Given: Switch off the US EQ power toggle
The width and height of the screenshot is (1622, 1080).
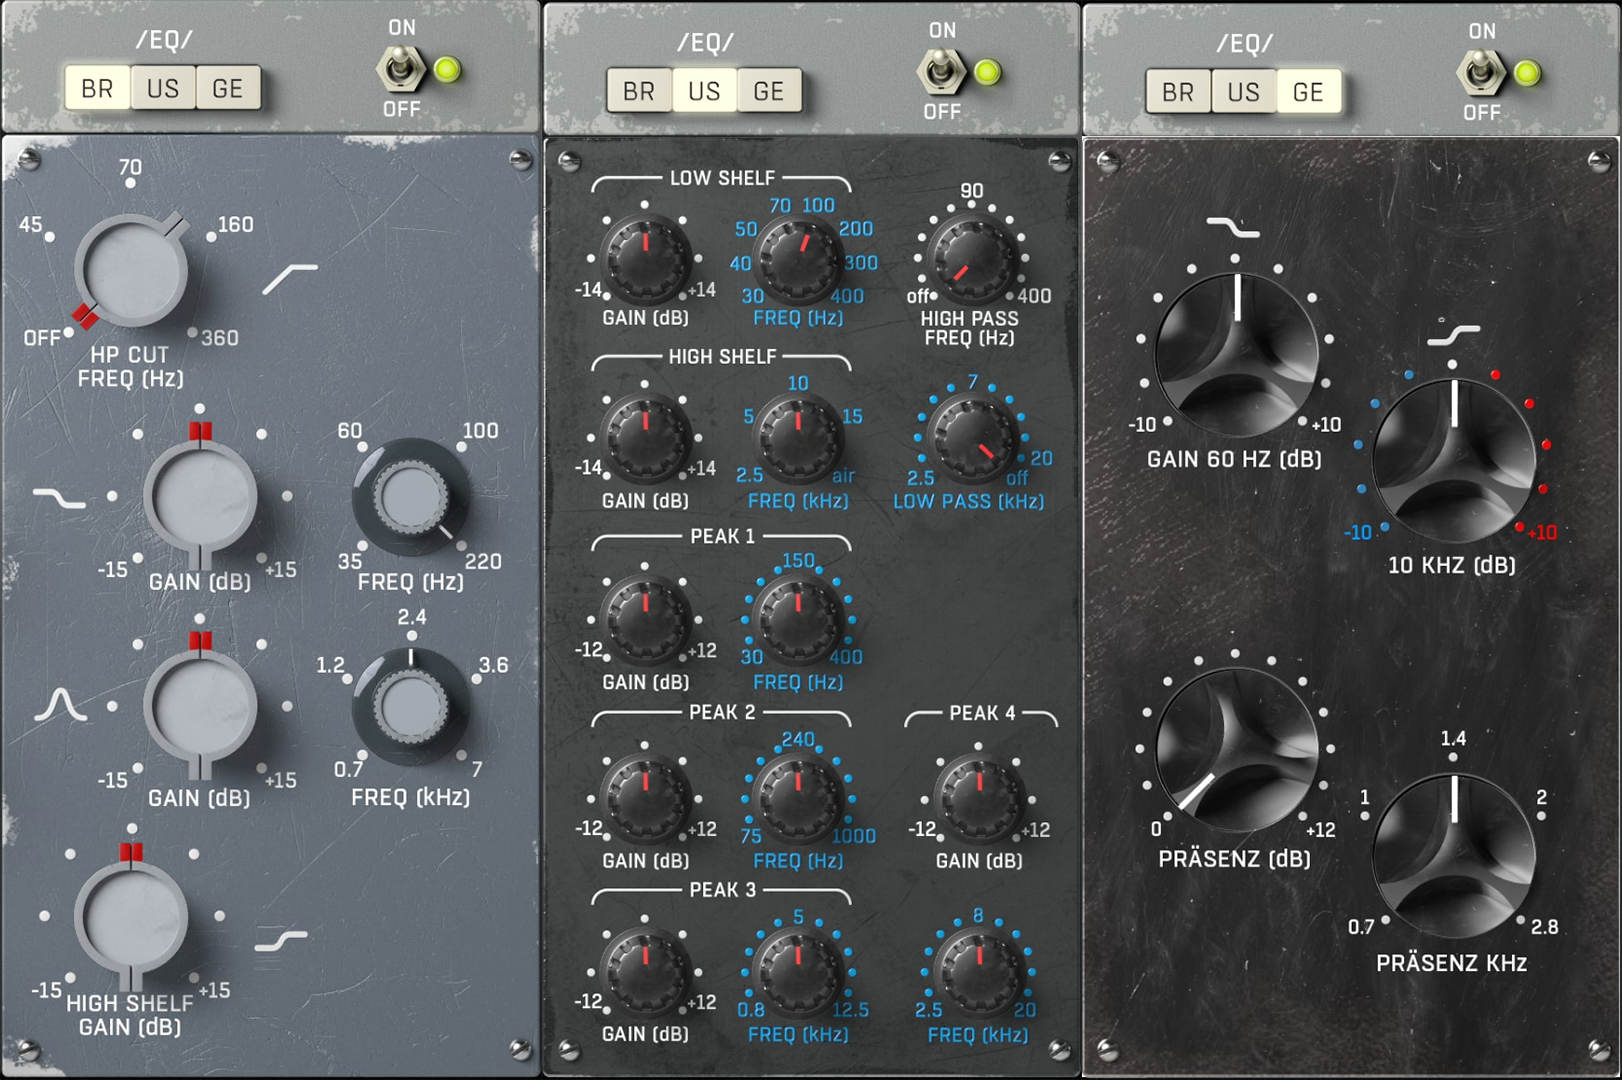Looking at the screenshot, I should click(940, 72).
